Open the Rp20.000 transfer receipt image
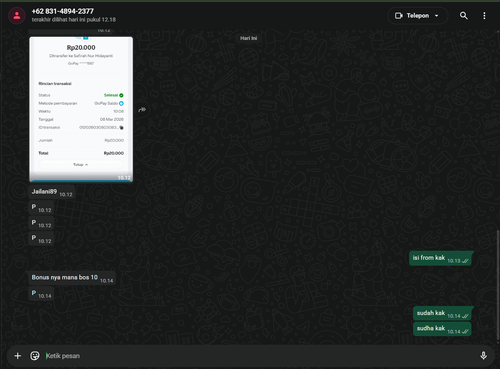Image resolution: width=500 pixels, height=369 pixels. click(81, 109)
